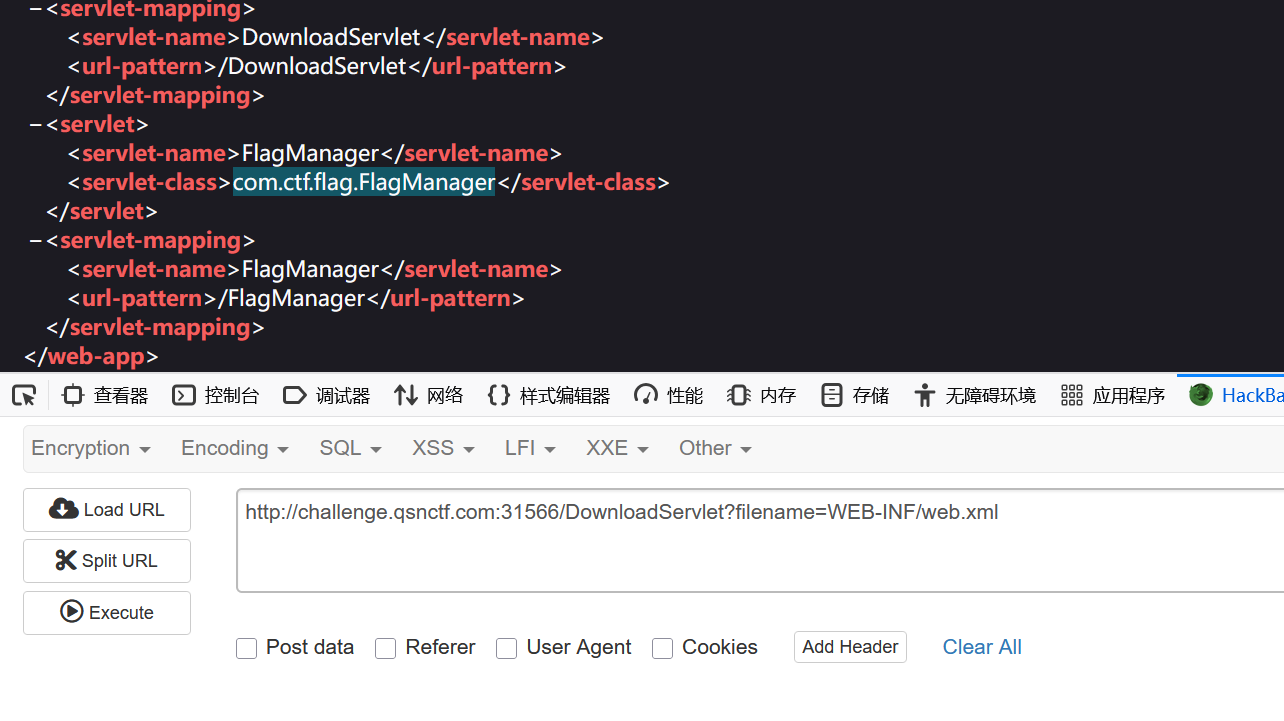Open the Memory (内存) panel
Screen dimensions: 1284x721
point(762,395)
